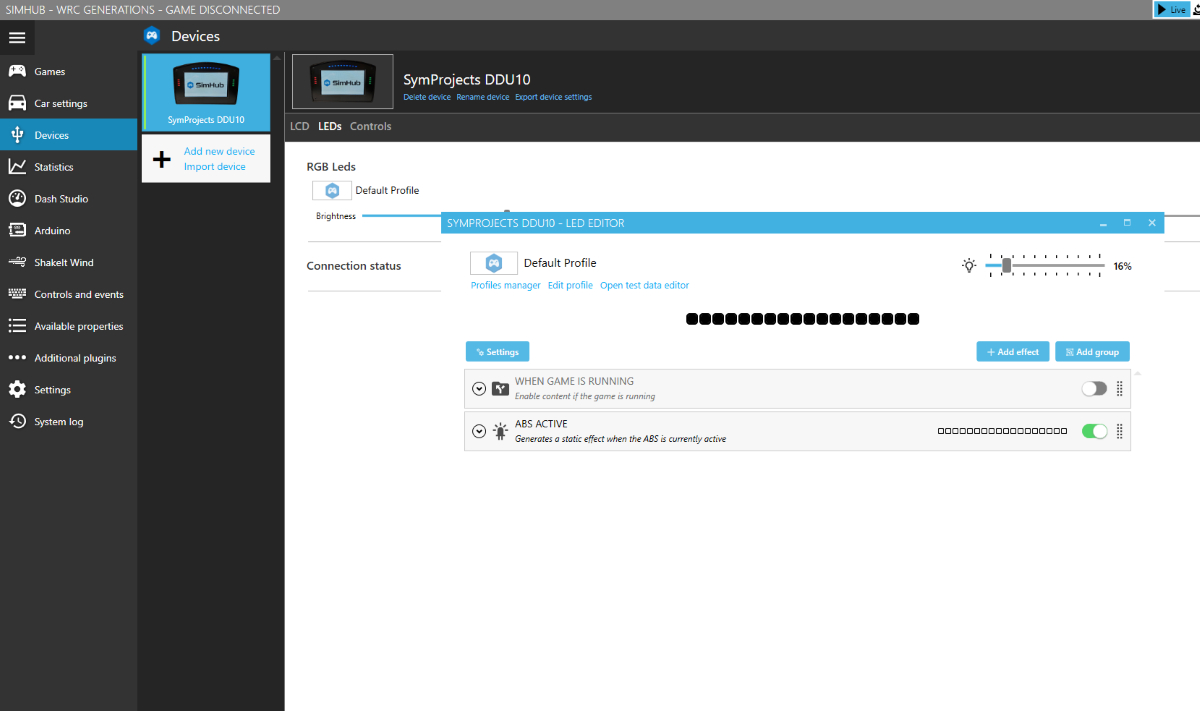Disable the ABS Active effect toggle
The image size is (1200, 711).
(x=1094, y=431)
